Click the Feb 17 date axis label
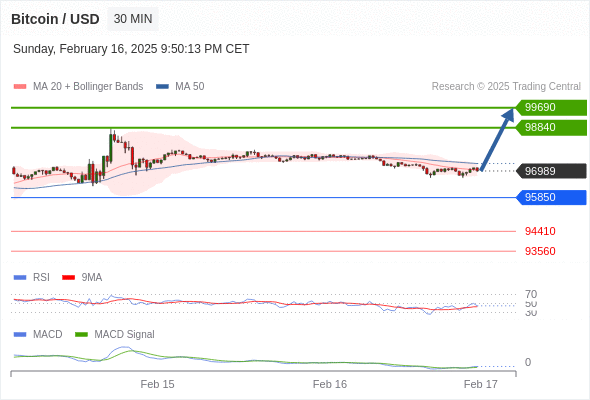 click(x=481, y=384)
